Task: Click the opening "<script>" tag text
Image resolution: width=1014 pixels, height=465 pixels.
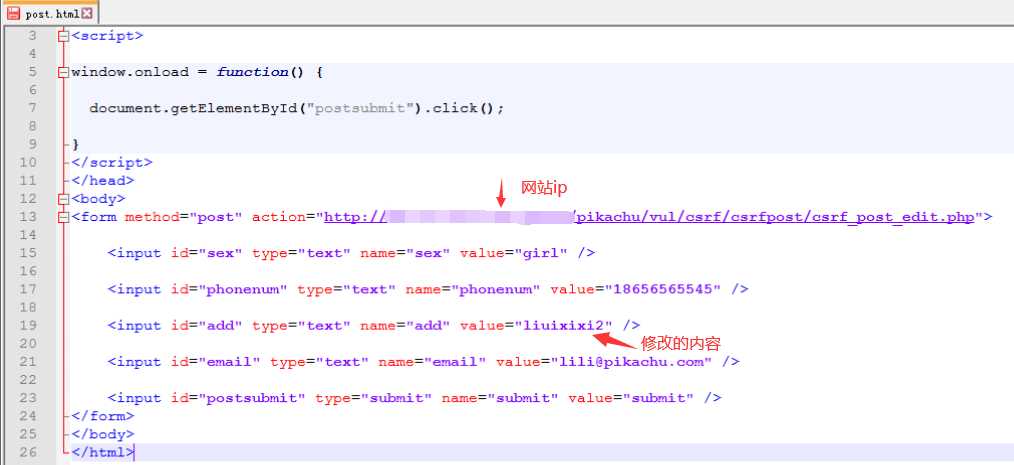Action: 107,36
